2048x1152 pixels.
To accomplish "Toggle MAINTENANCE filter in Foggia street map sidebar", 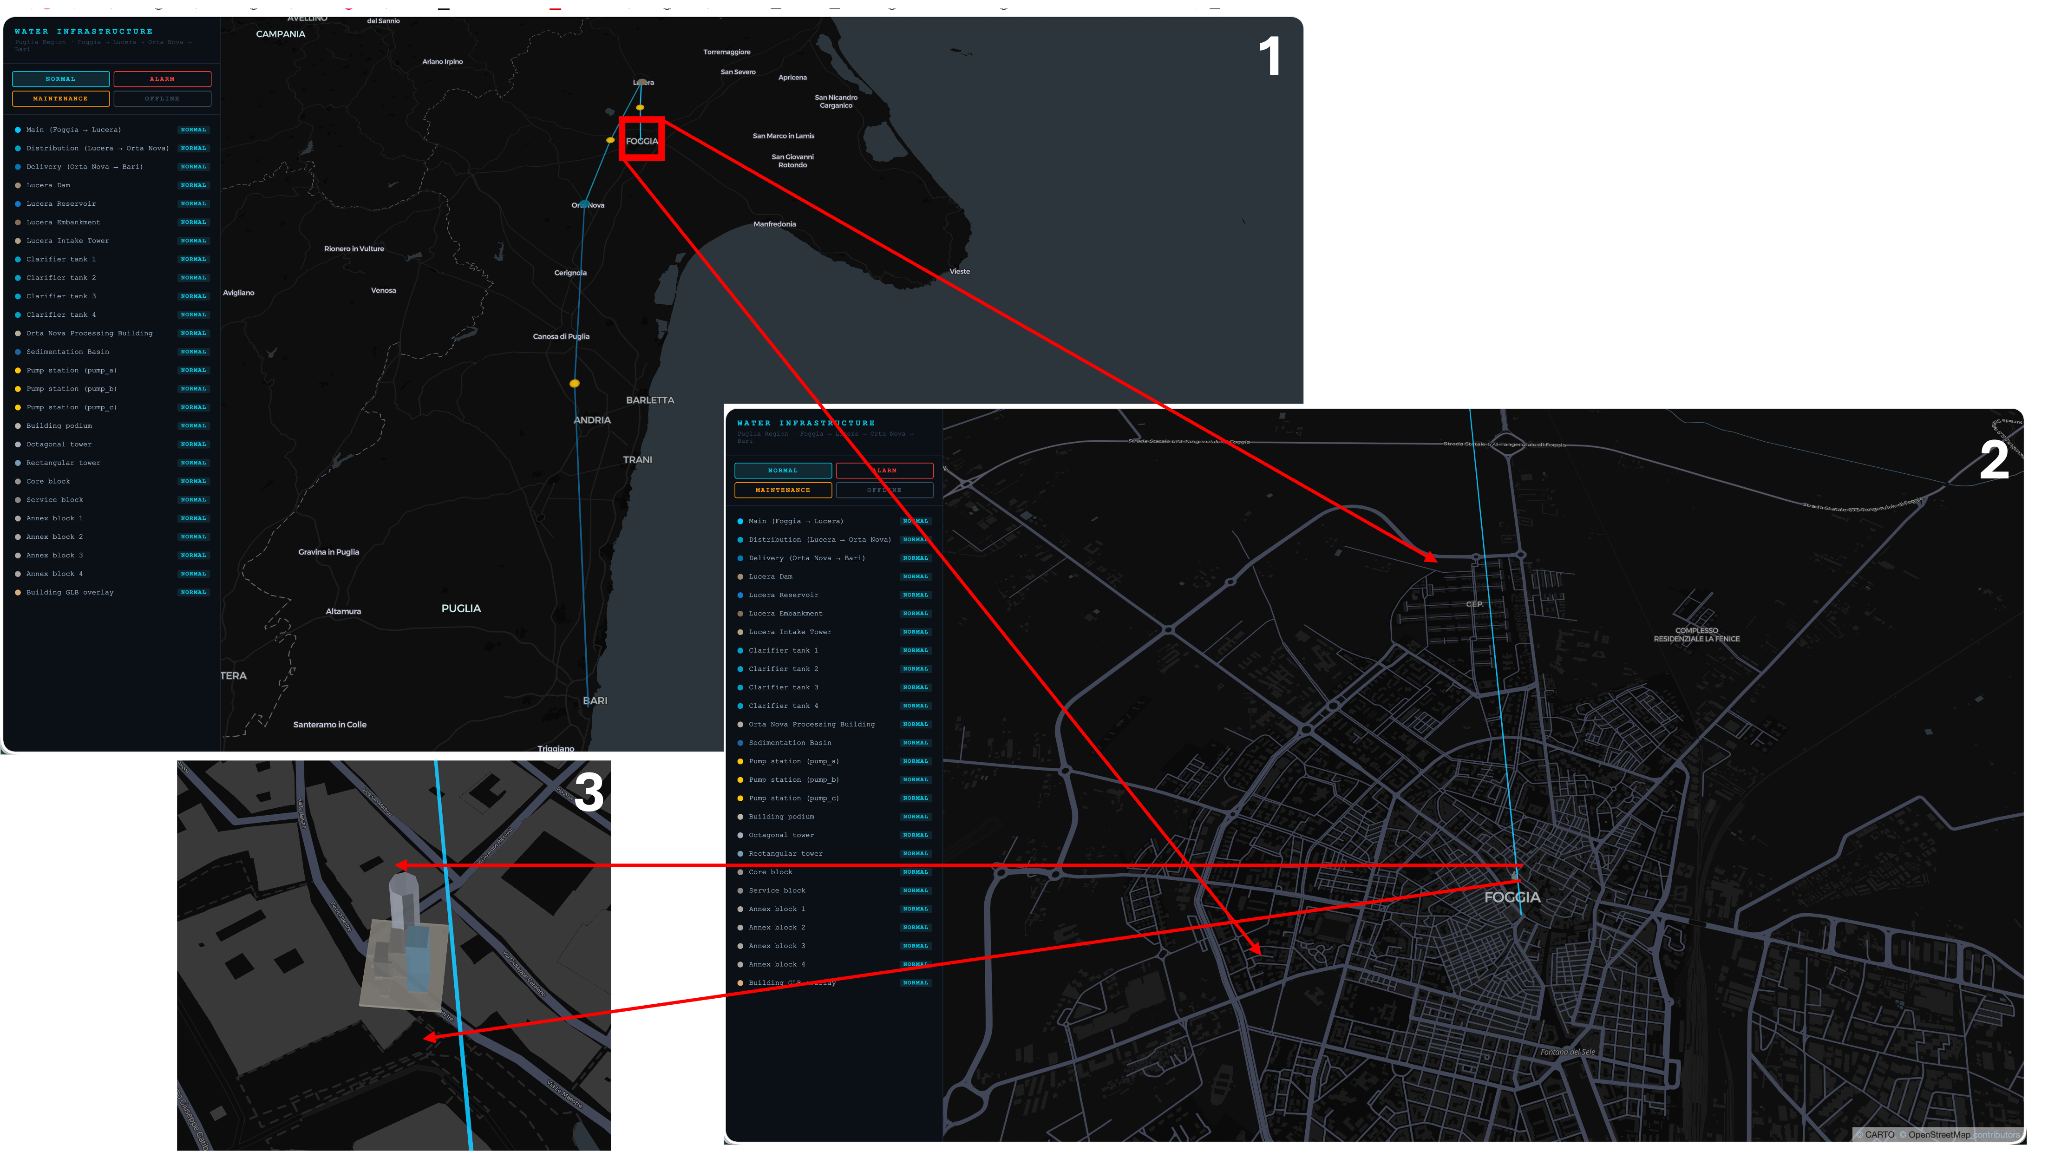I will point(783,490).
